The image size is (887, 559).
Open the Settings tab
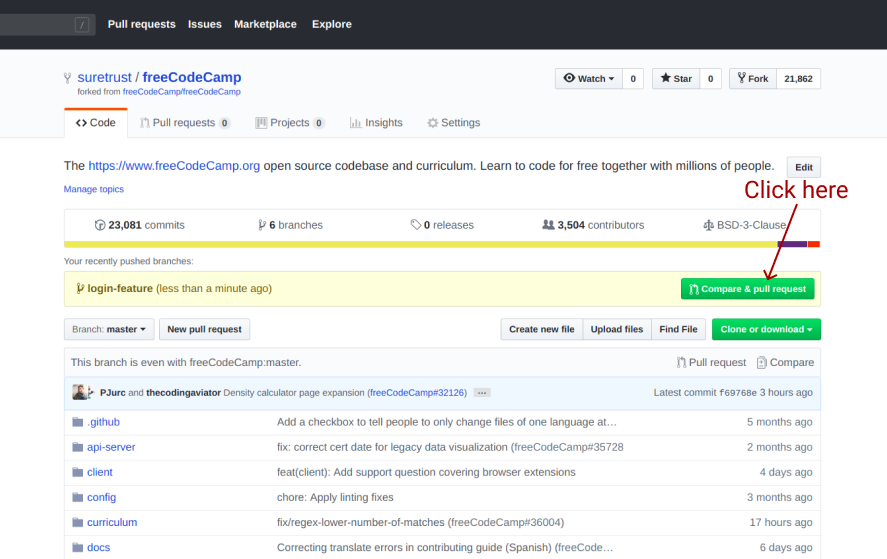454,123
